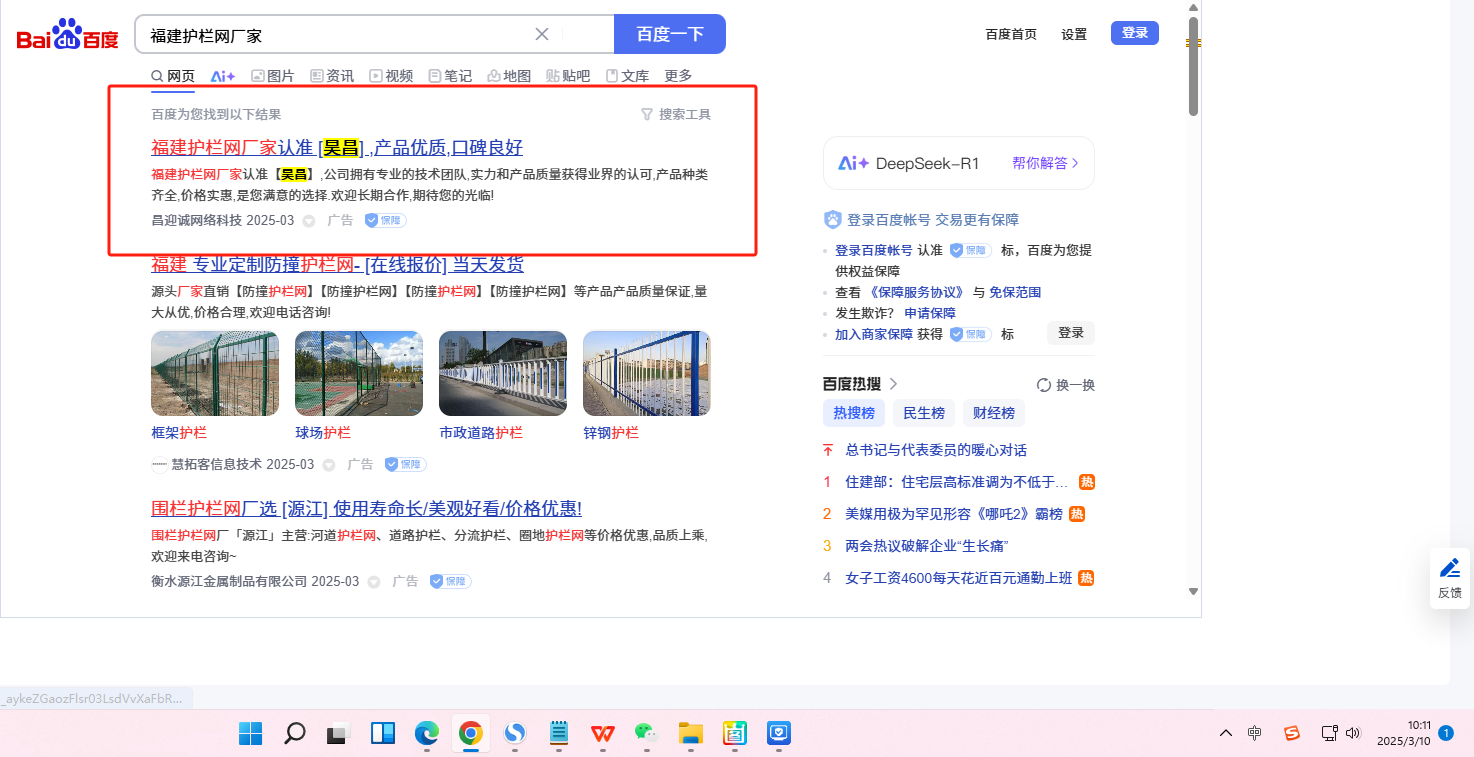Image resolution: width=1474 pixels, height=757 pixels.
Task: Click the volume icon in system tray
Action: [1353, 734]
